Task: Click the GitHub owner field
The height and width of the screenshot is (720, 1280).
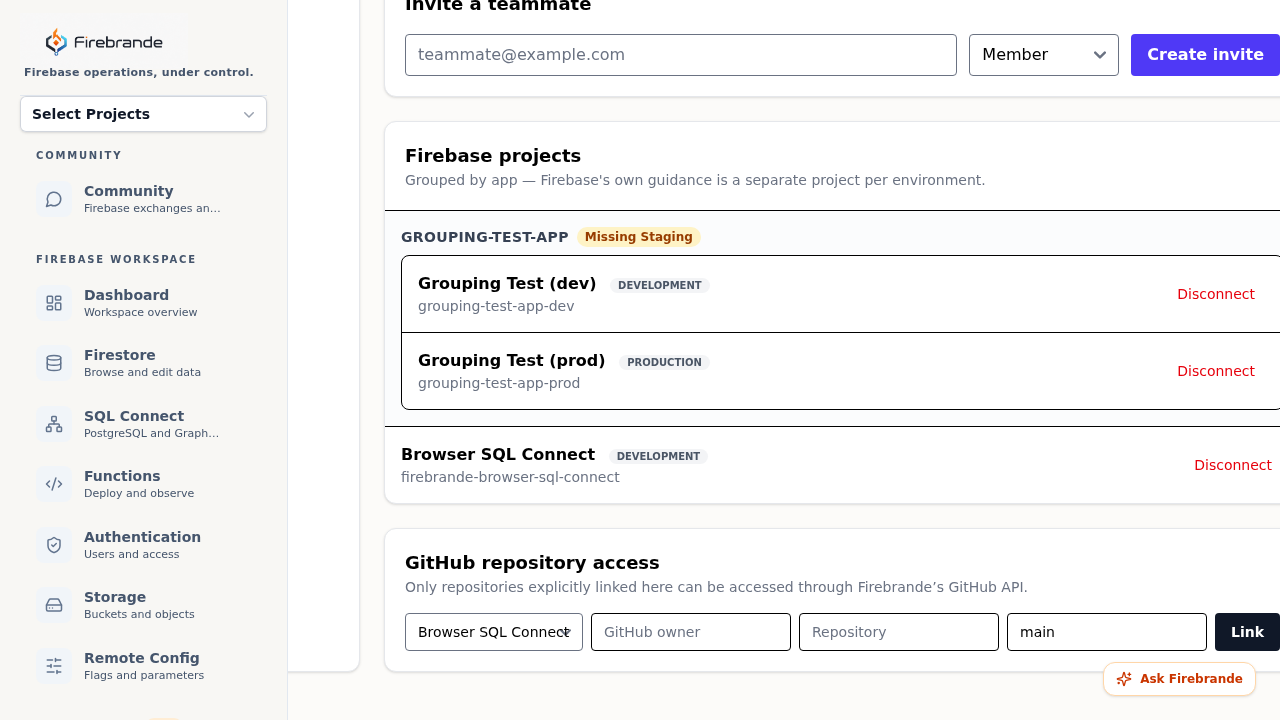Action: point(691,632)
